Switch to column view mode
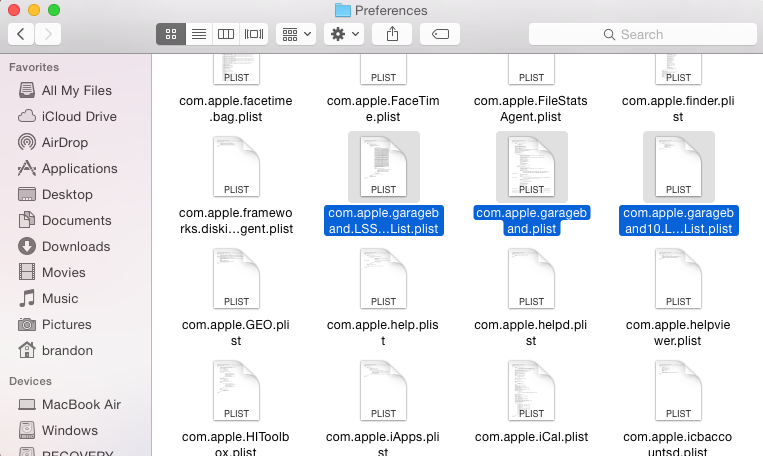The image size is (763, 456). [226, 34]
